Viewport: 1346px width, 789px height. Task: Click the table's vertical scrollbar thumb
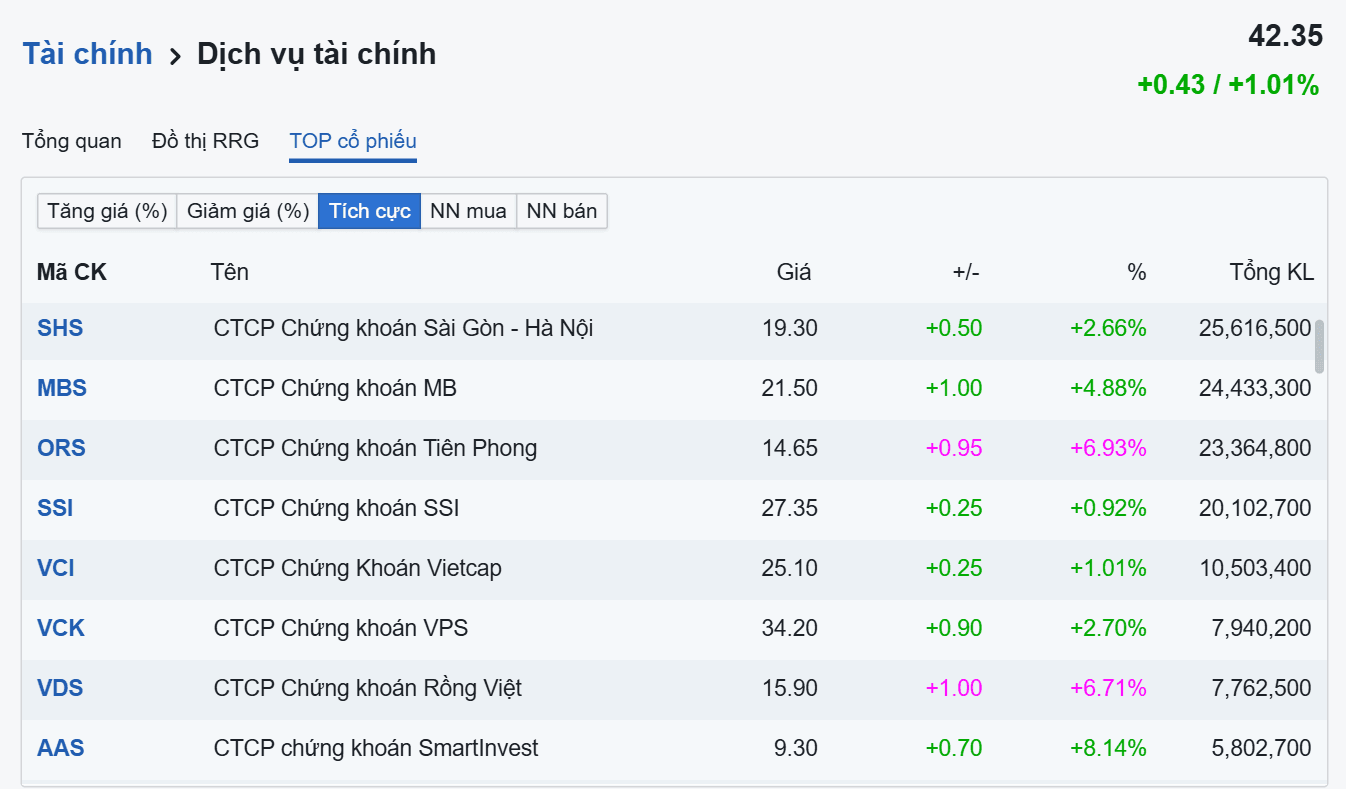click(x=1319, y=347)
